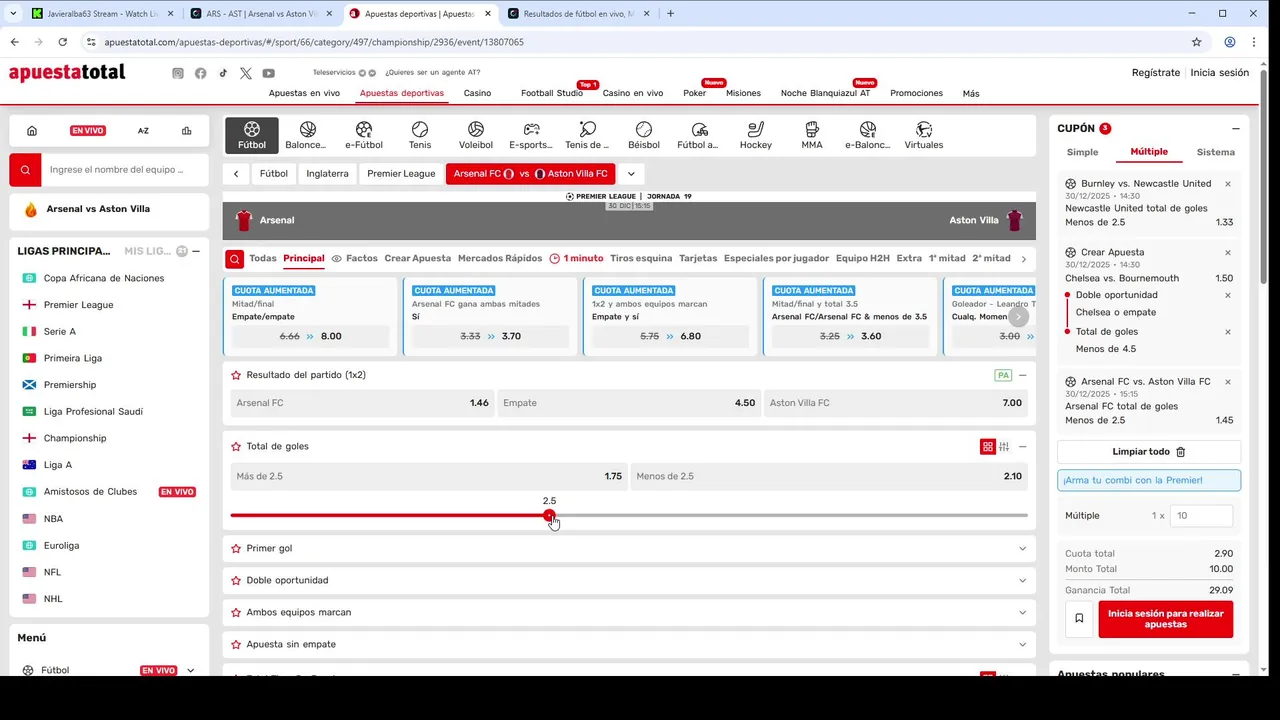Viewport: 1280px width, 720px height.
Task: Open the Instagram social icon
Action: coord(178,73)
